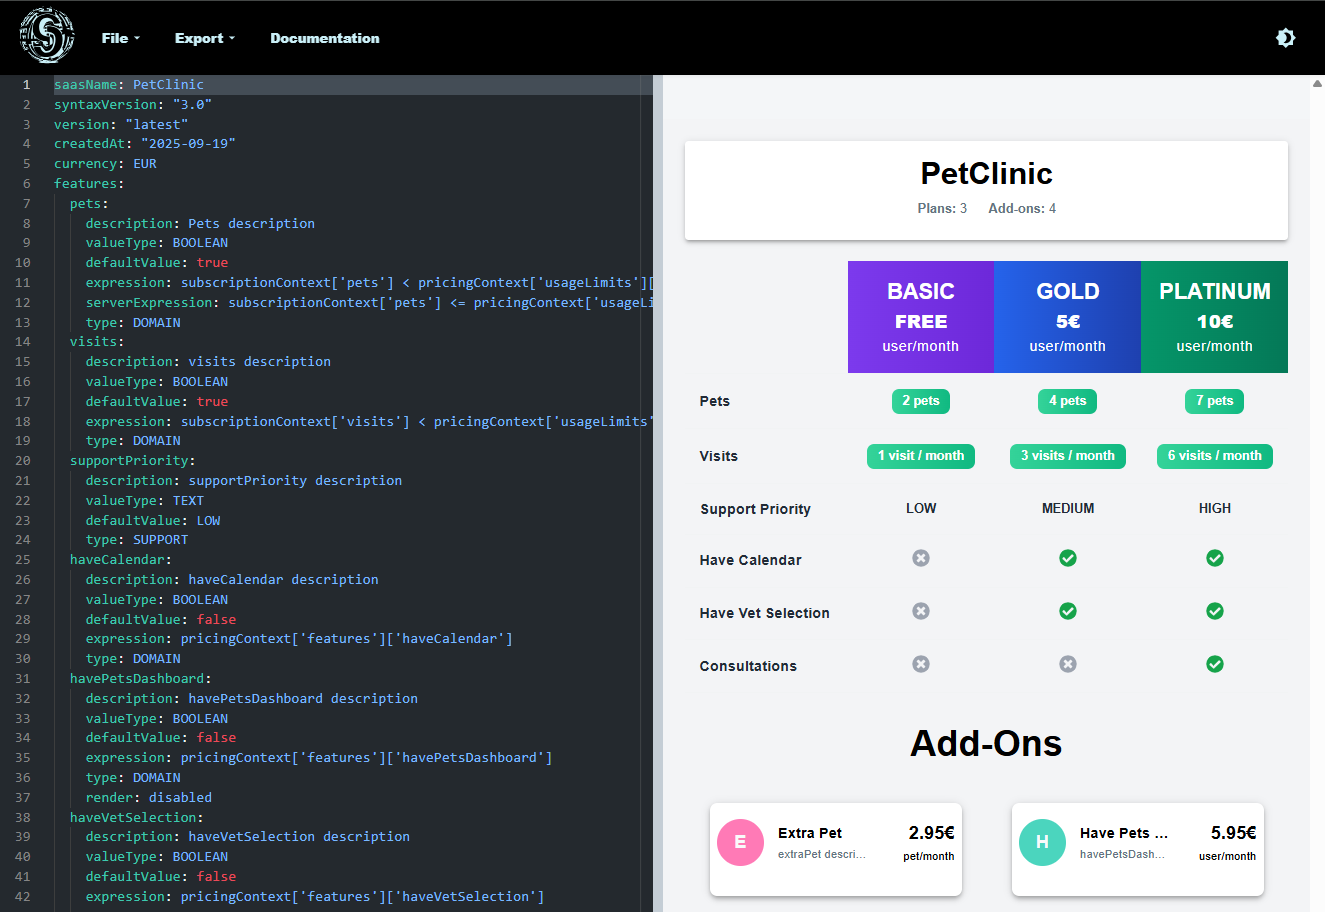This screenshot has height=912, width=1325.
Task: Click Have Calendar cross under Basic plan
Action: (x=920, y=558)
